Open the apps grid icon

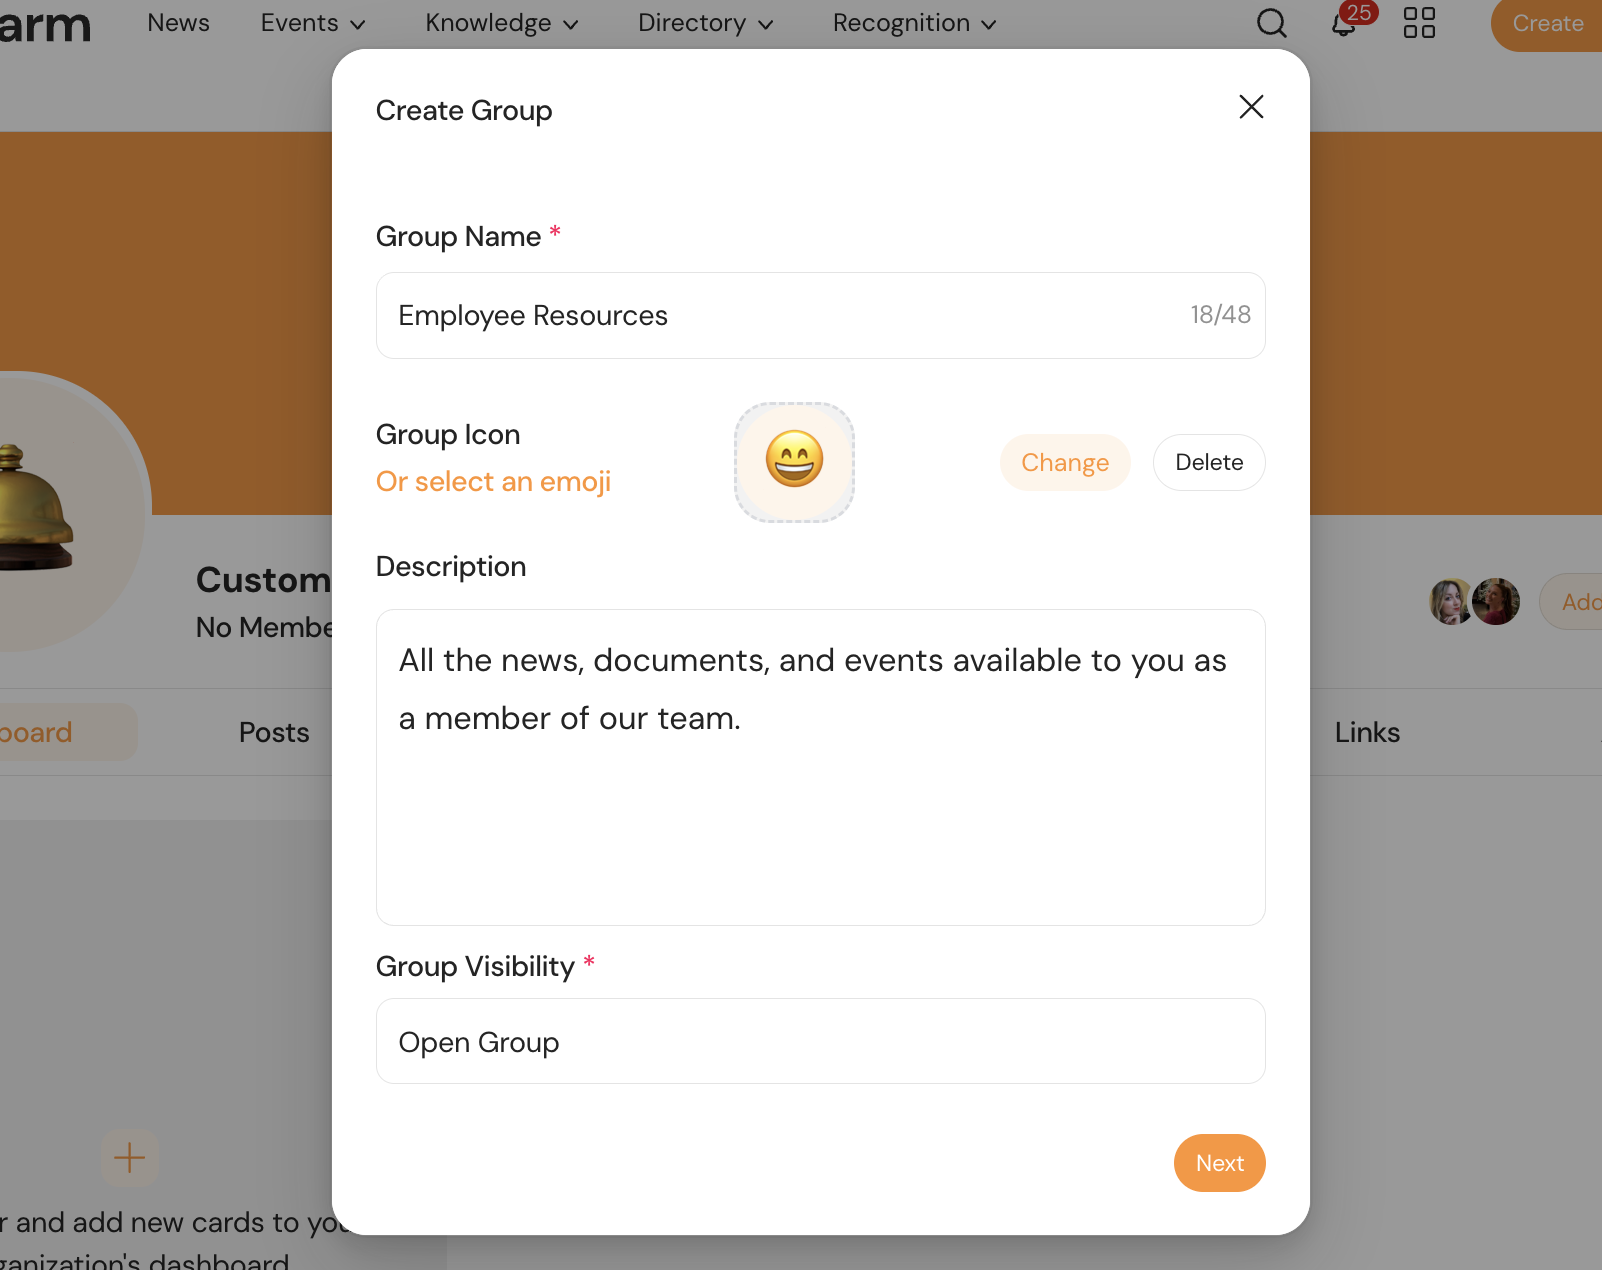1419,23
